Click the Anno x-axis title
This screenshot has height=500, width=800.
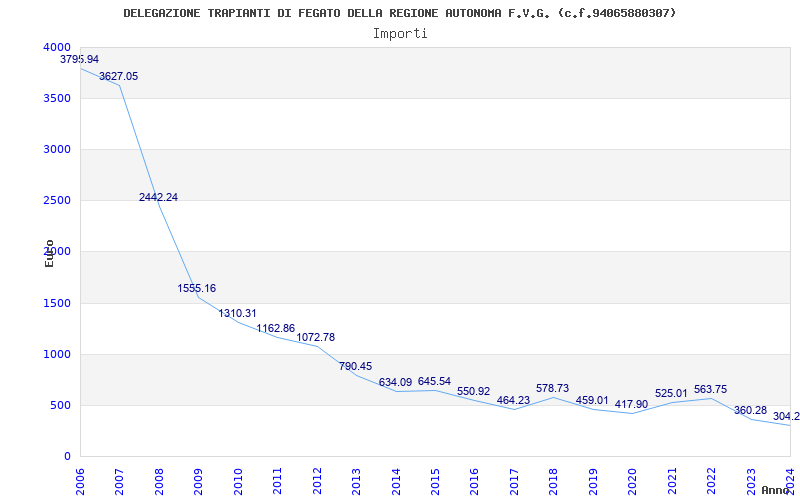tap(776, 490)
